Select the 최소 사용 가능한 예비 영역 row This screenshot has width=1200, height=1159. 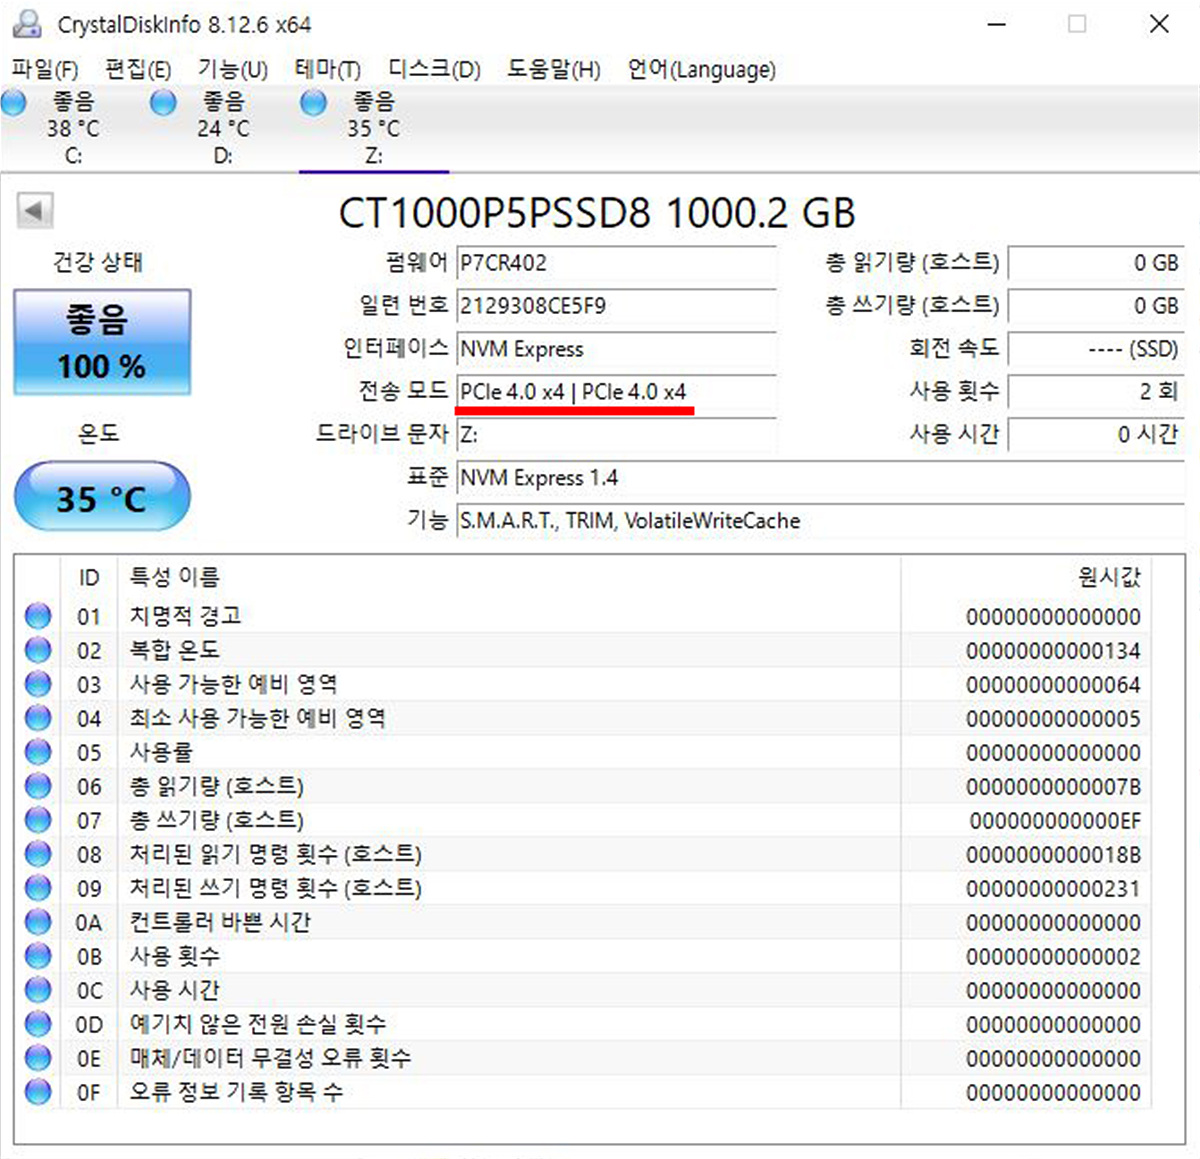click(x=583, y=718)
